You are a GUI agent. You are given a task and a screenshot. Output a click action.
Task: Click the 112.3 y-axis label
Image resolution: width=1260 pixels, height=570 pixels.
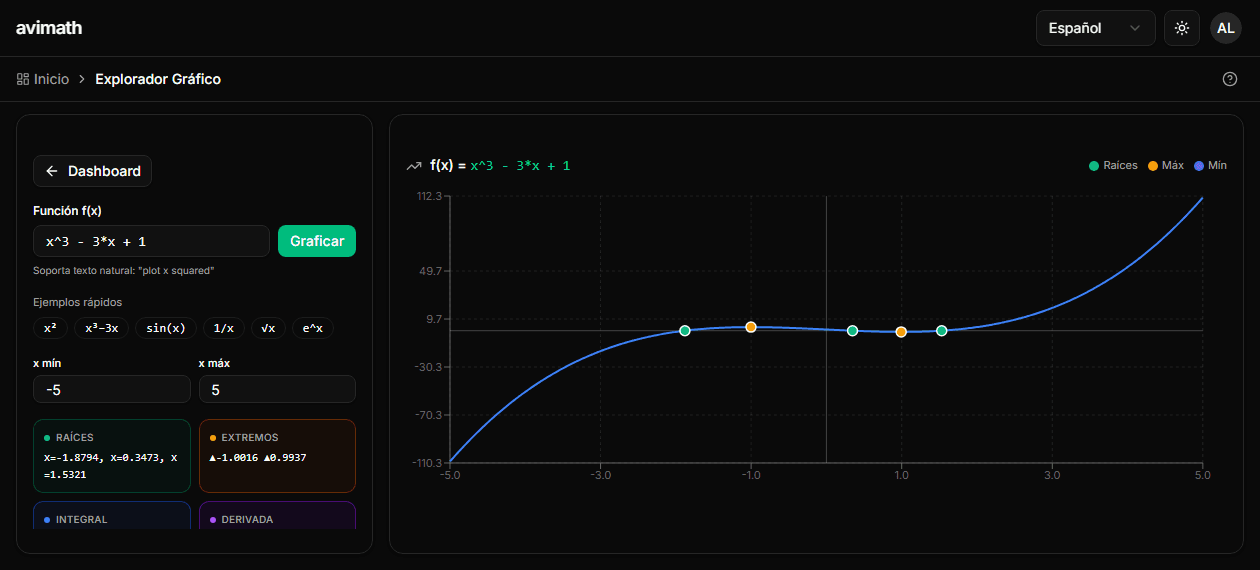[429, 196]
